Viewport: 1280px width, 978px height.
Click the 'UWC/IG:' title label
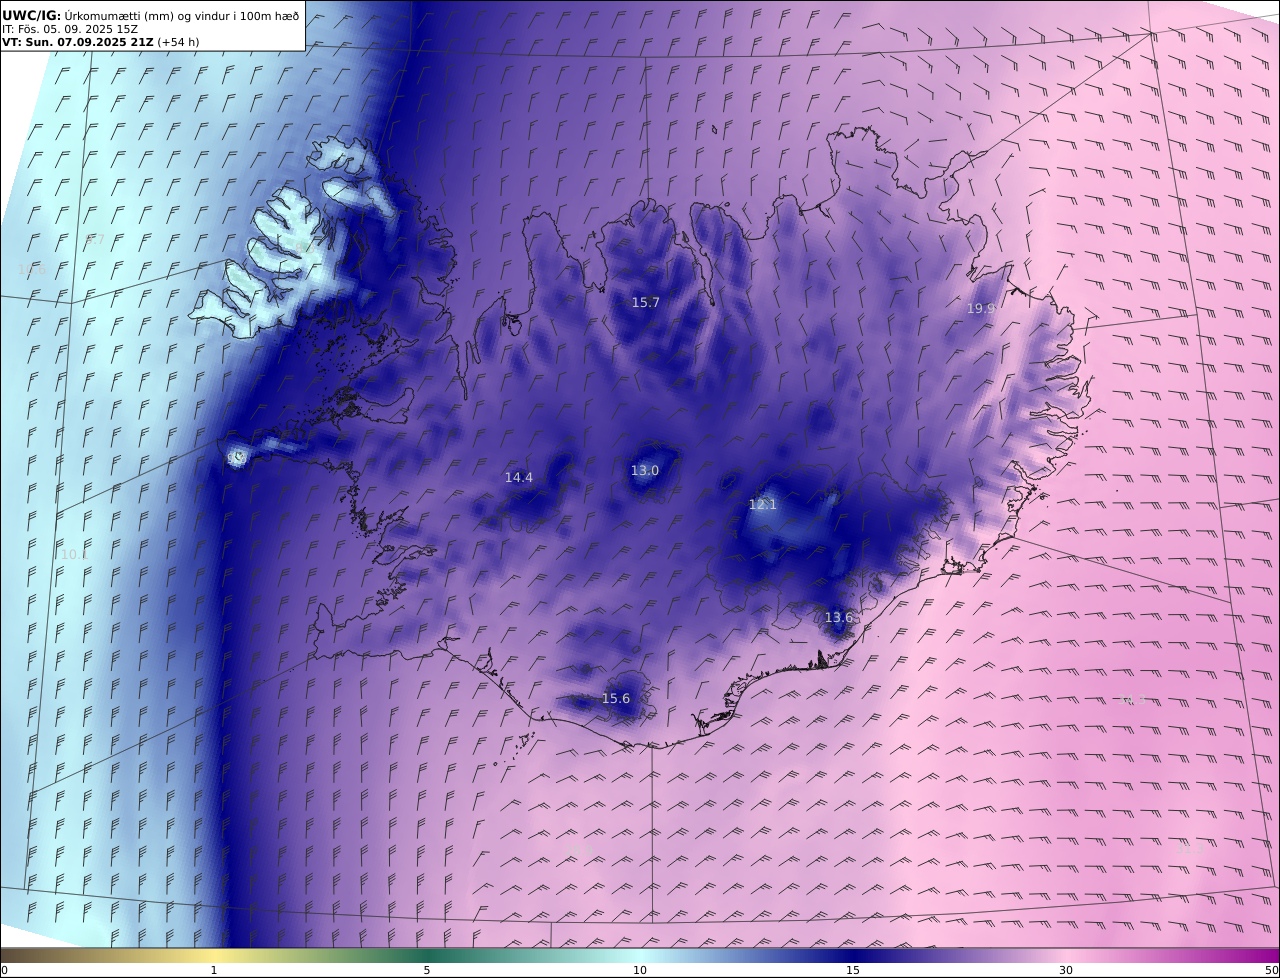pos(32,15)
